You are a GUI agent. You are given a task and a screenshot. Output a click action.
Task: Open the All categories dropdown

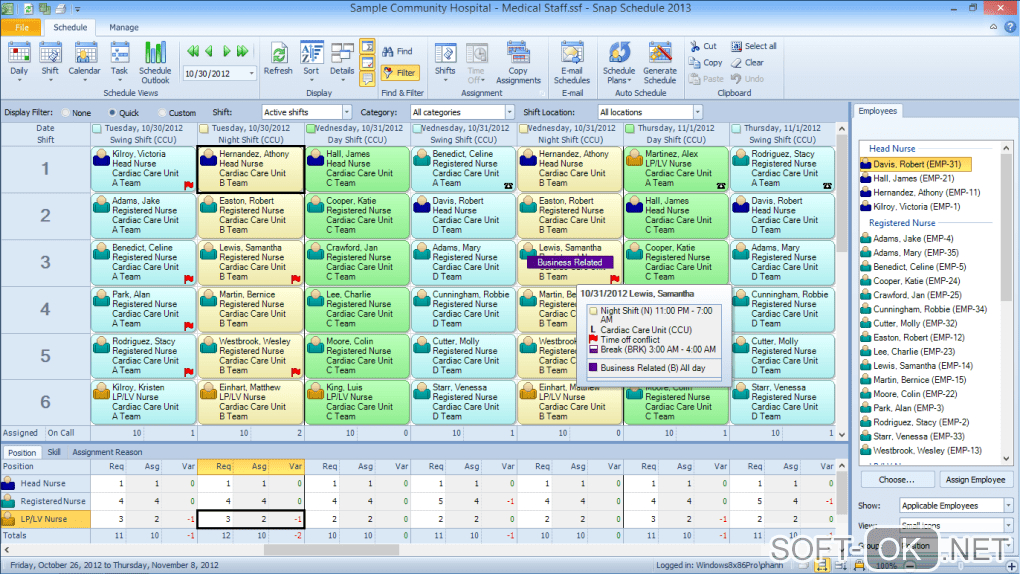pos(509,112)
